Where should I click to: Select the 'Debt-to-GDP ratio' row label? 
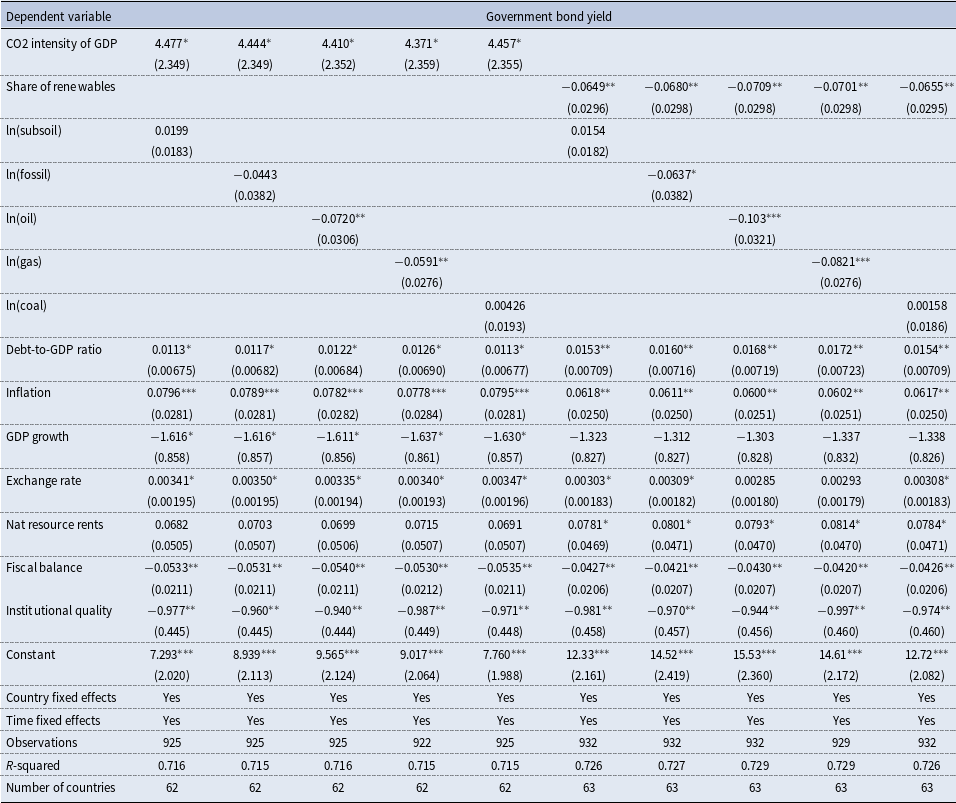pyautogui.click(x=54, y=349)
